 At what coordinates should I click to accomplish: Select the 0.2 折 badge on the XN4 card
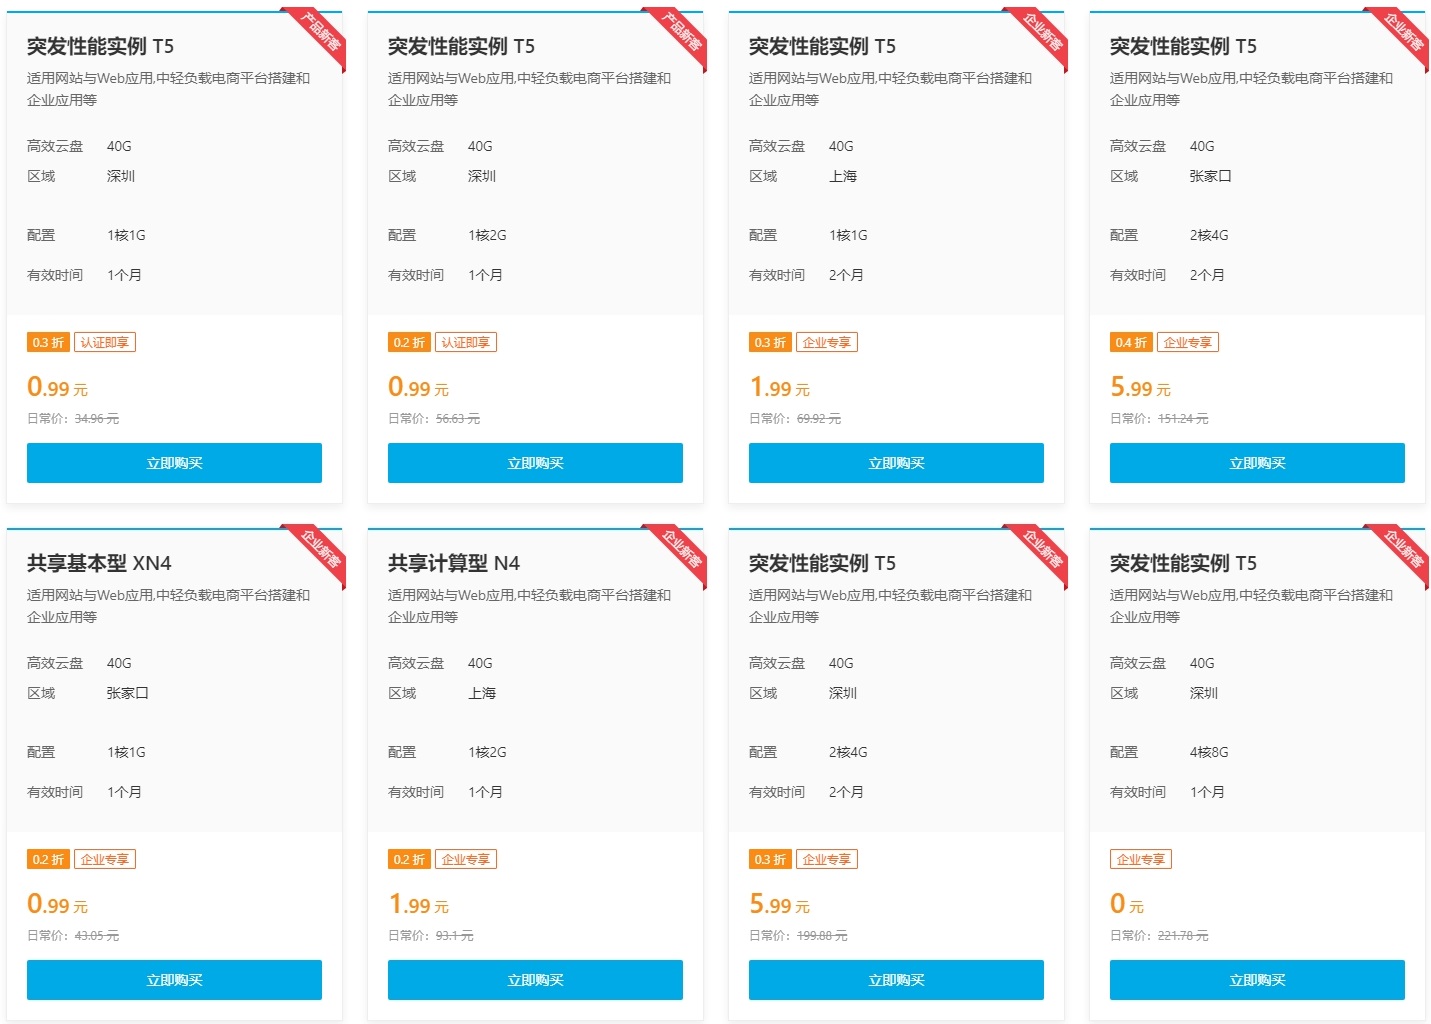48,859
